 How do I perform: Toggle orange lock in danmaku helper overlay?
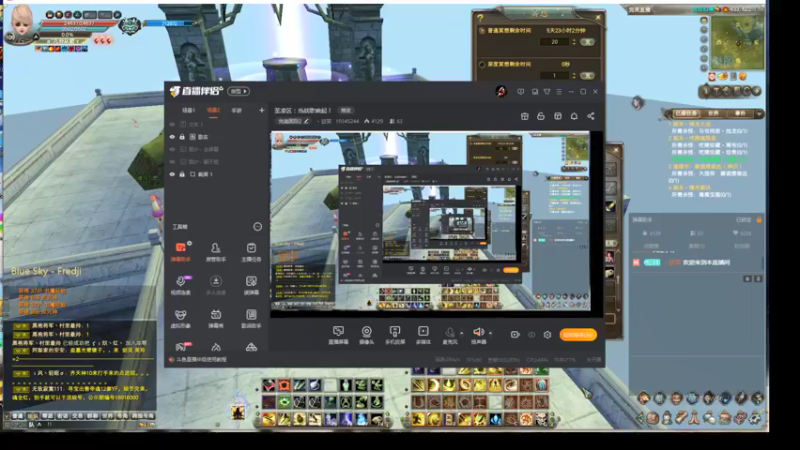tap(759, 219)
